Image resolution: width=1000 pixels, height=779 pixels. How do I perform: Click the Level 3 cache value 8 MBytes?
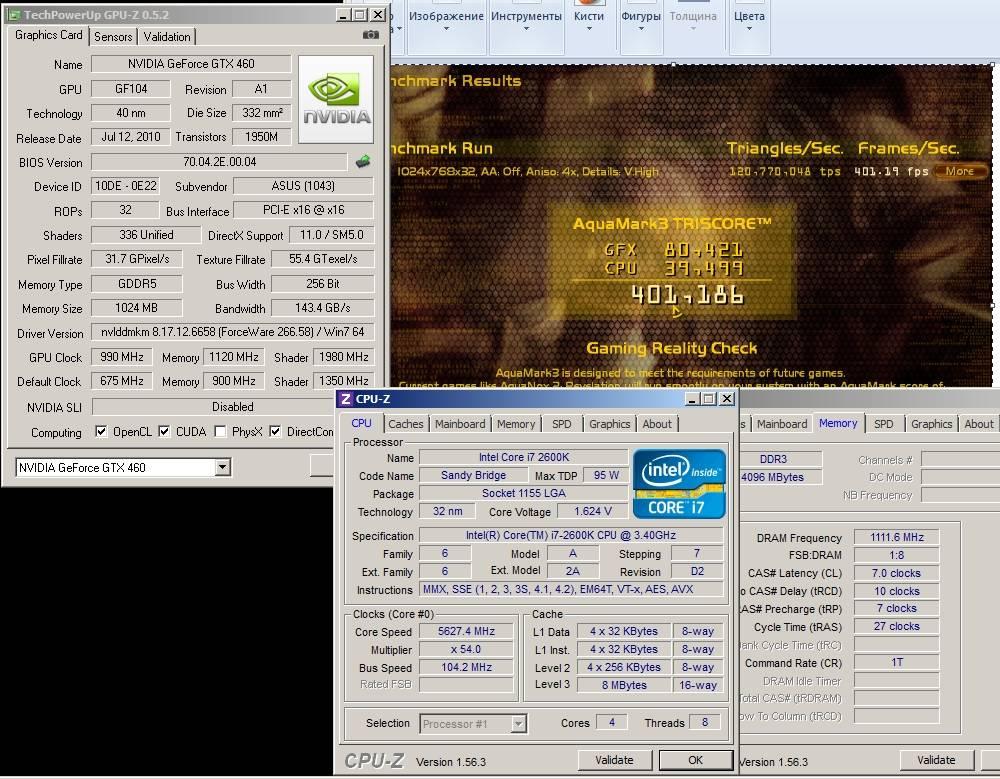624,685
